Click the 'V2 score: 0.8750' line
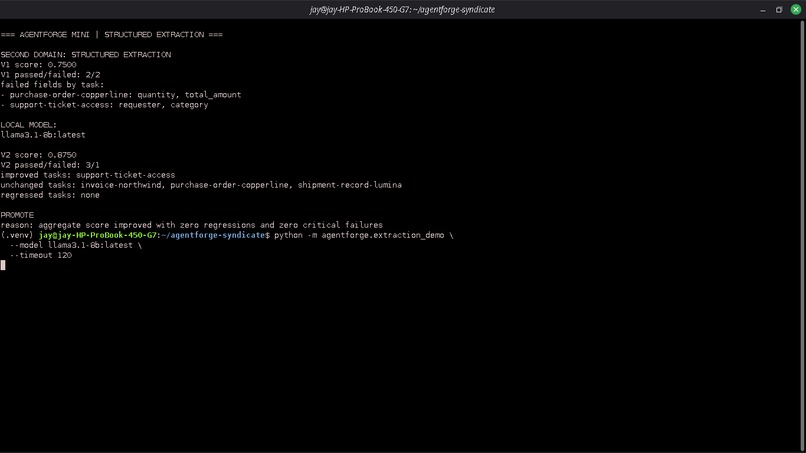806x453 pixels. click(39, 155)
